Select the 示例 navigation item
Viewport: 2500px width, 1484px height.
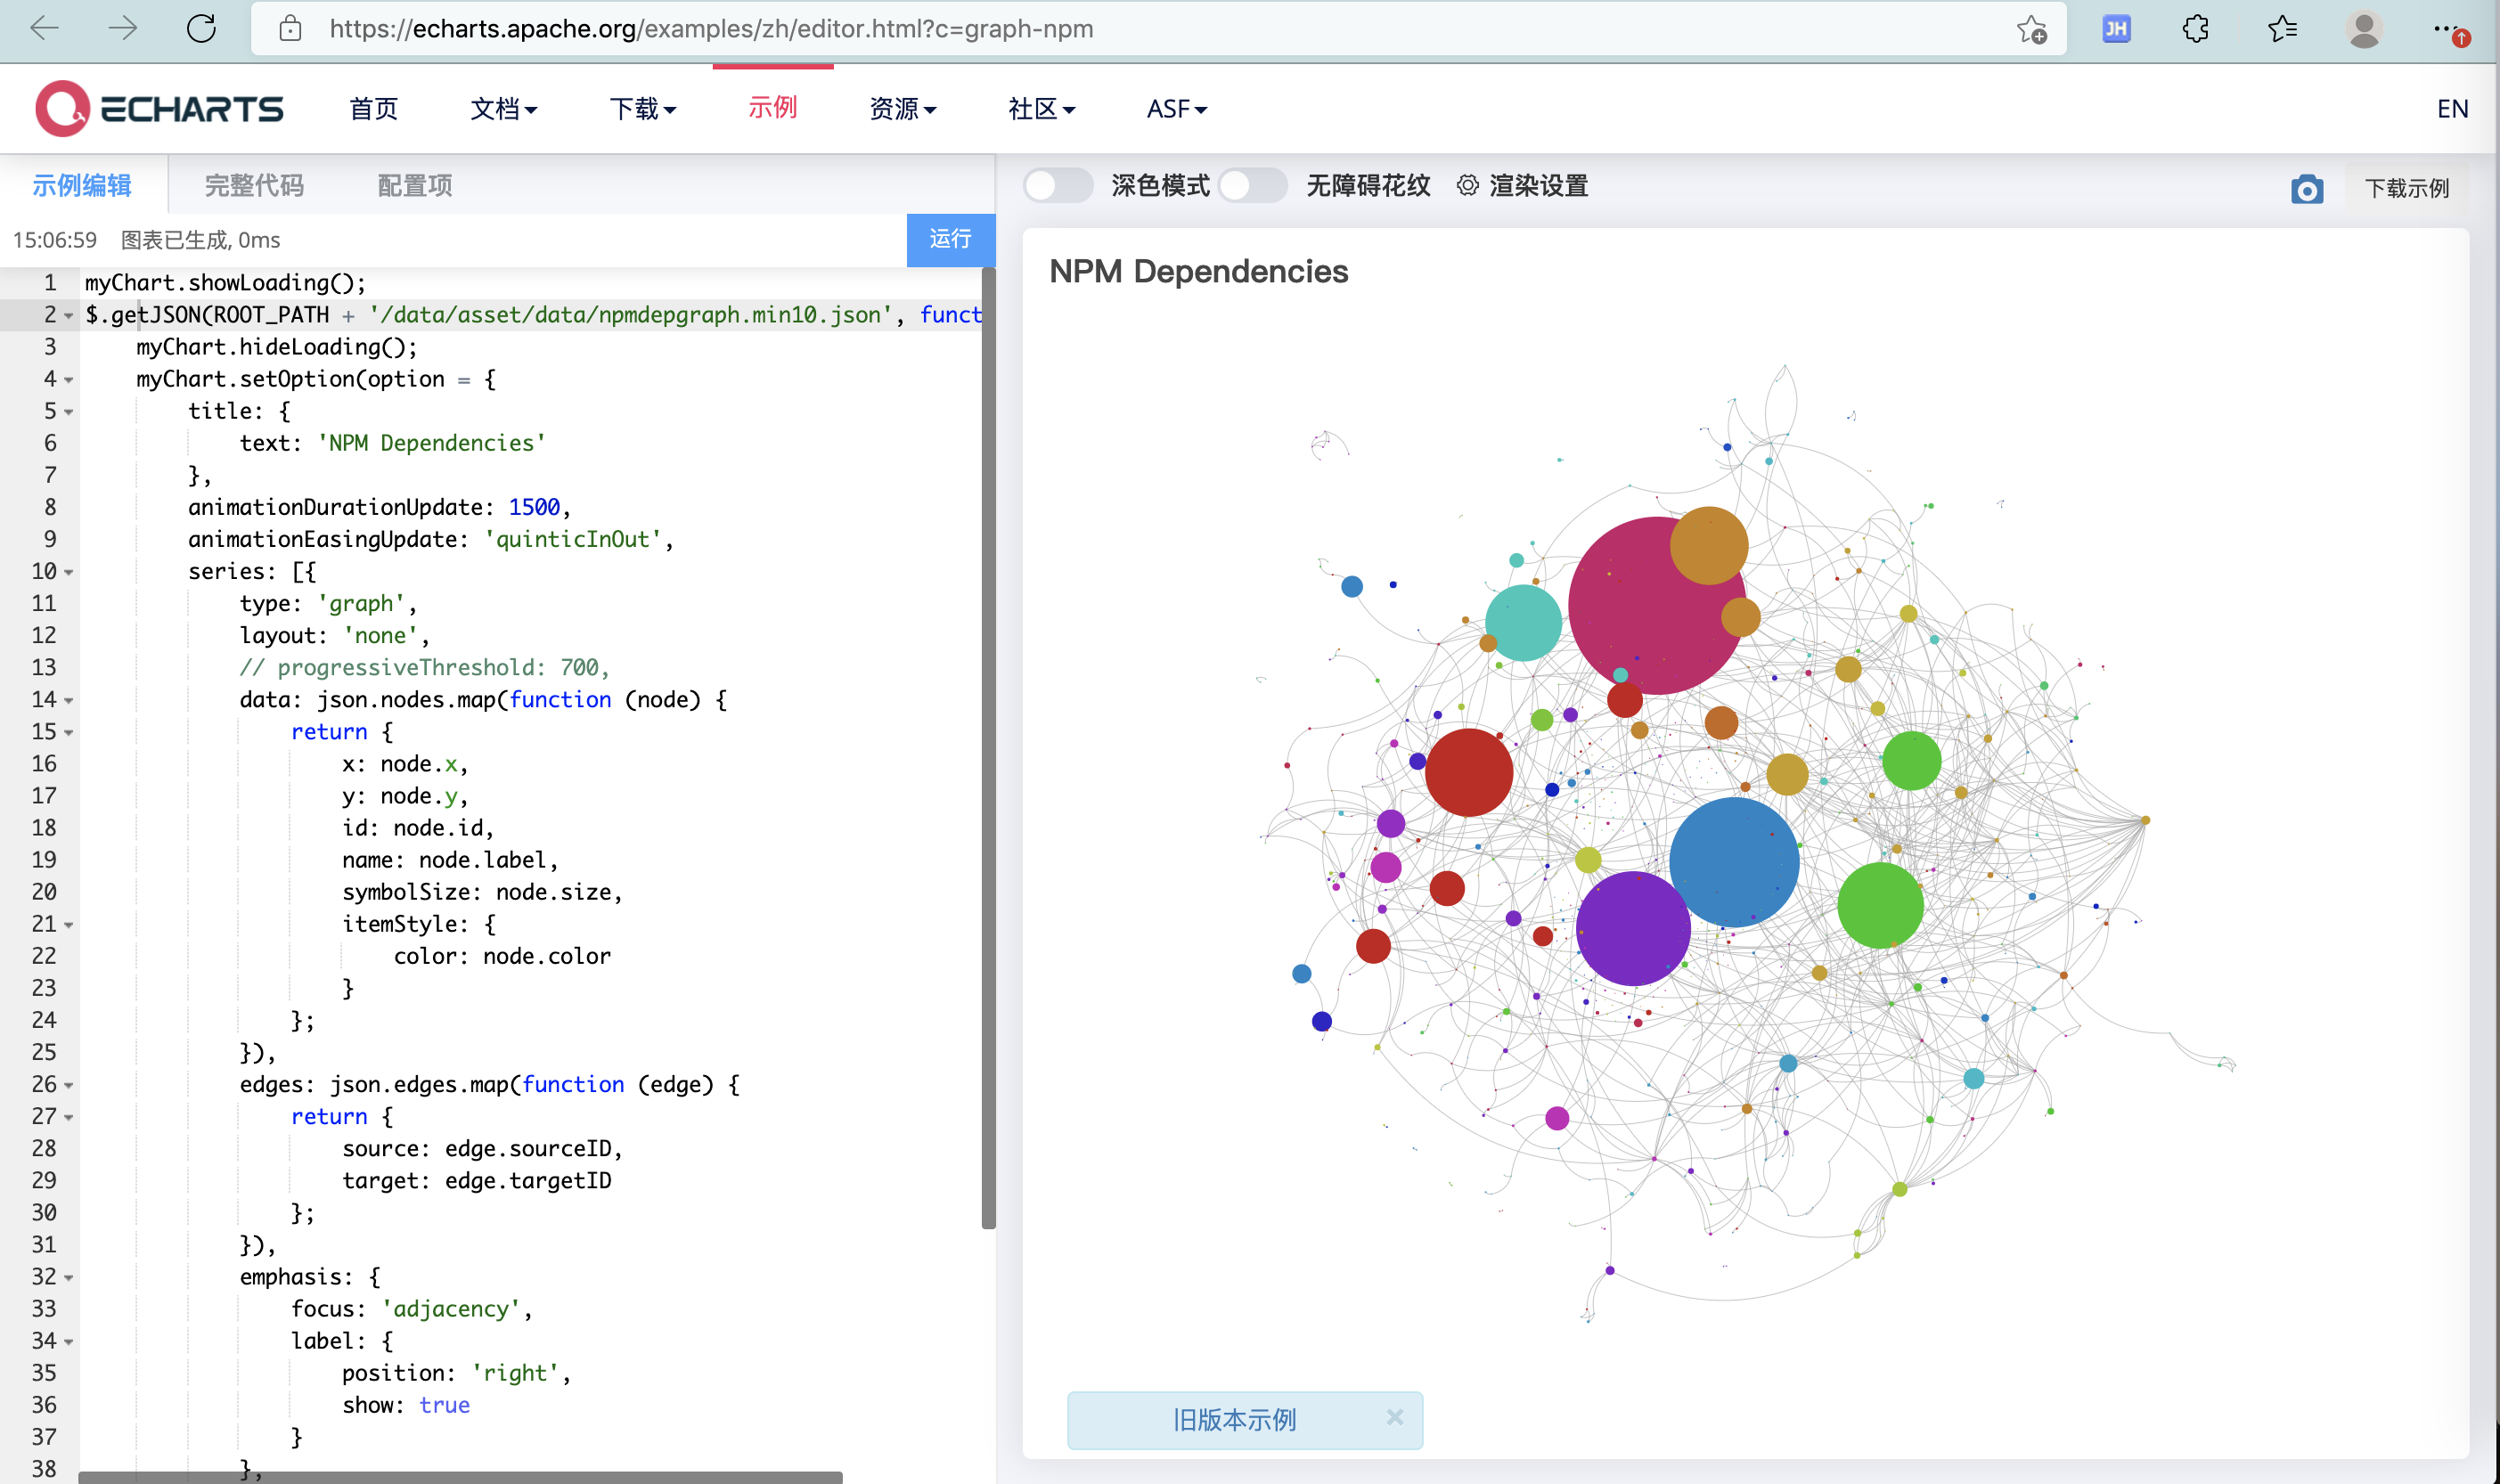772,107
